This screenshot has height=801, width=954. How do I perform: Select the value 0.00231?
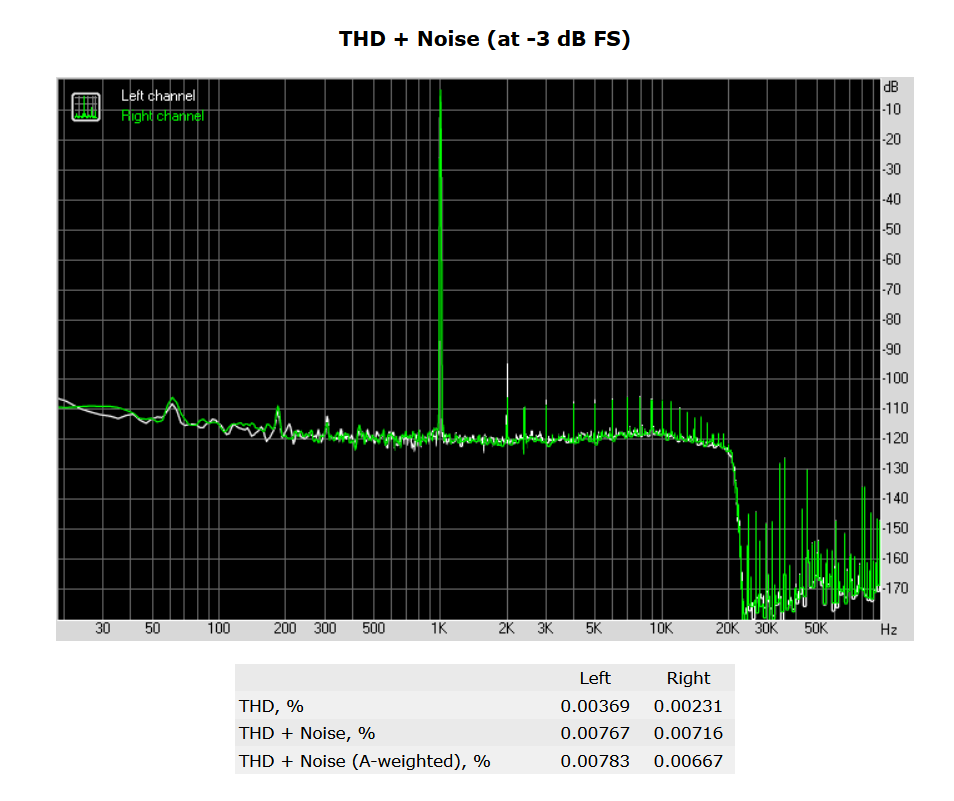(x=688, y=706)
